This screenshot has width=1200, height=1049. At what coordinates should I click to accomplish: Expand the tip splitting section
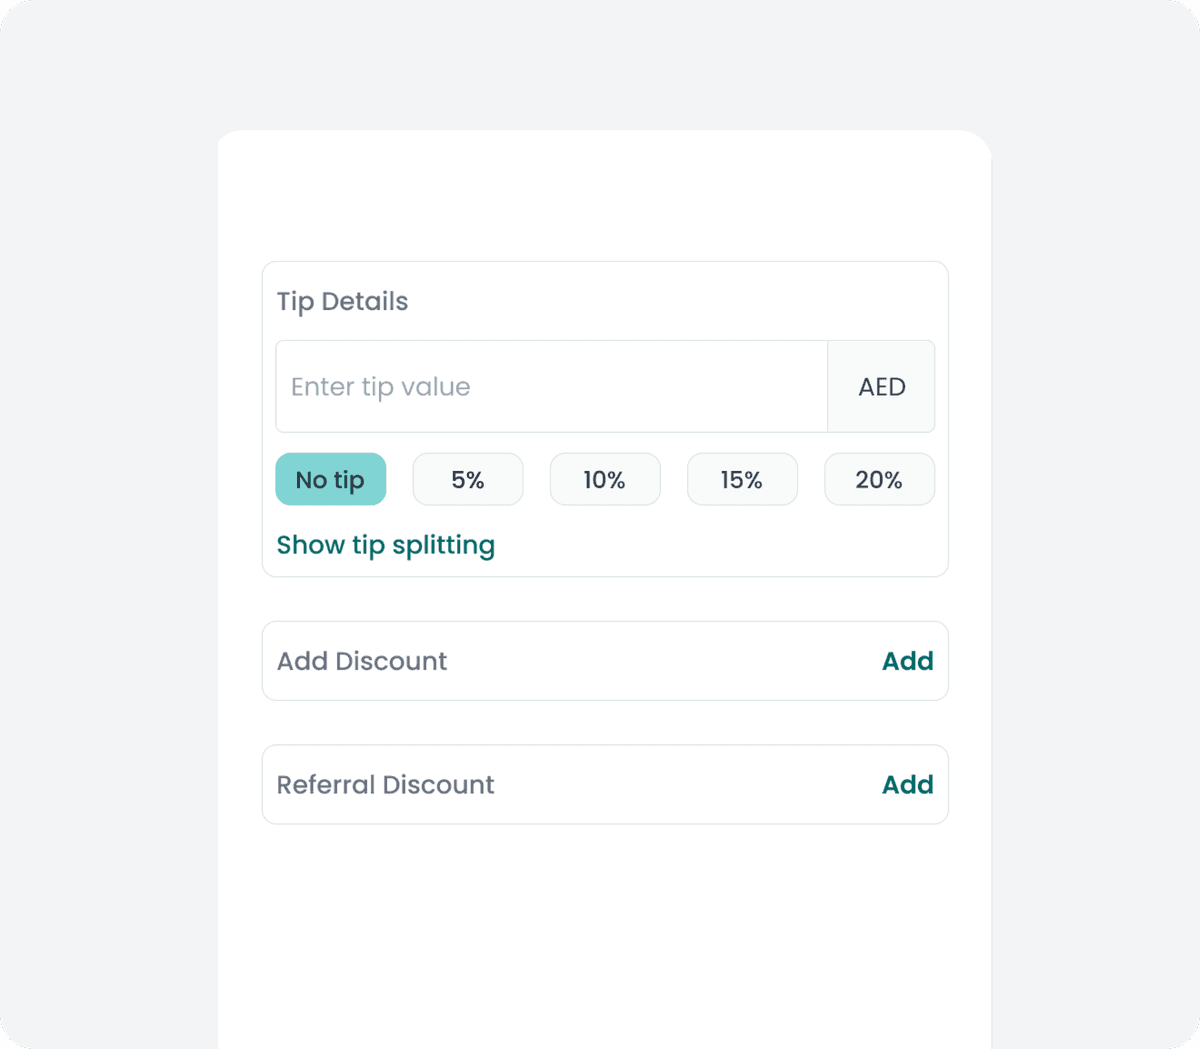[386, 545]
